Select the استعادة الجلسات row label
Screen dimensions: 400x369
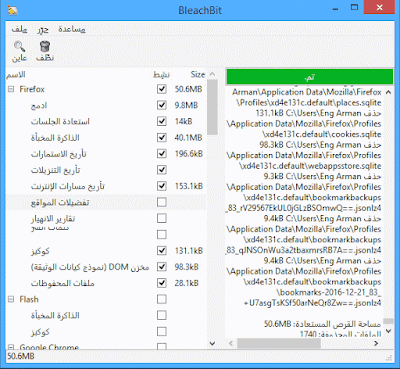tap(60, 121)
